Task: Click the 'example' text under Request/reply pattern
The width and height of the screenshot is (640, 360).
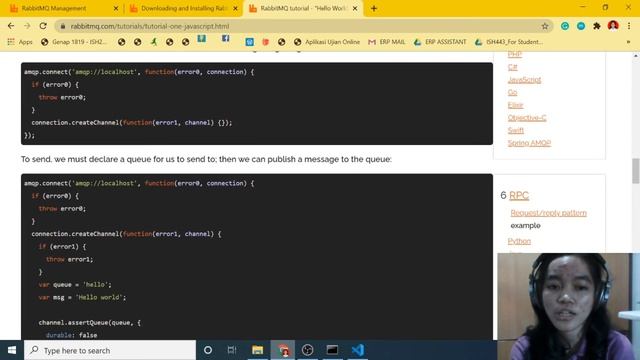Action: pos(525,225)
